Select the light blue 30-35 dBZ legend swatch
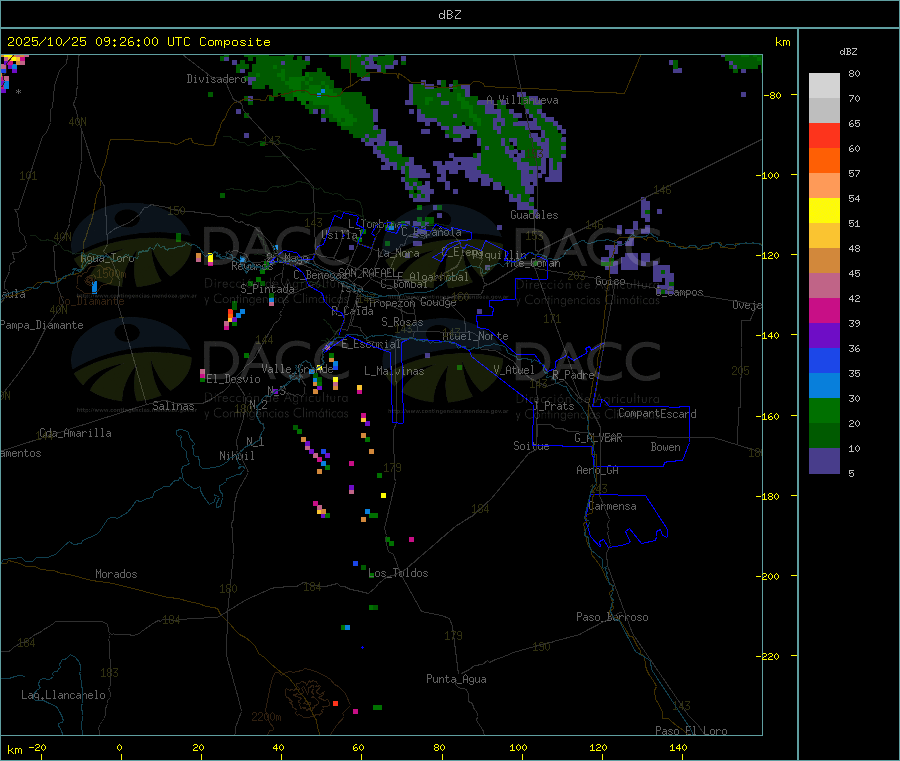The image size is (900, 761). pyautogui.click(x=824, y=386)
